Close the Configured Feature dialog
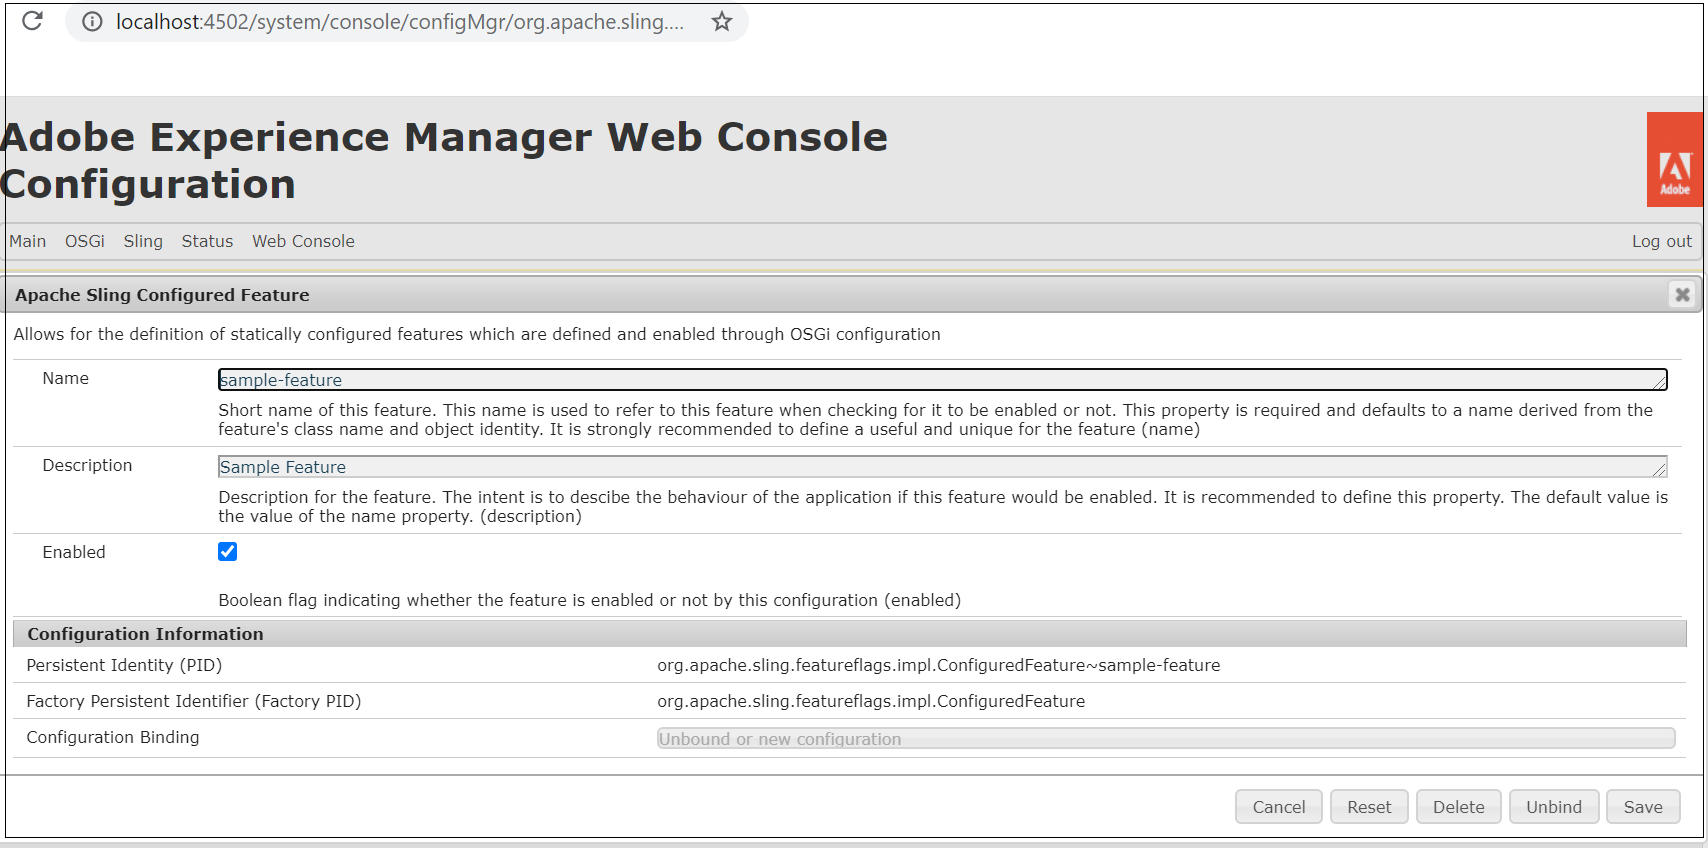1708x848 pixels. pyautogui.click(x=1682, y=295)
